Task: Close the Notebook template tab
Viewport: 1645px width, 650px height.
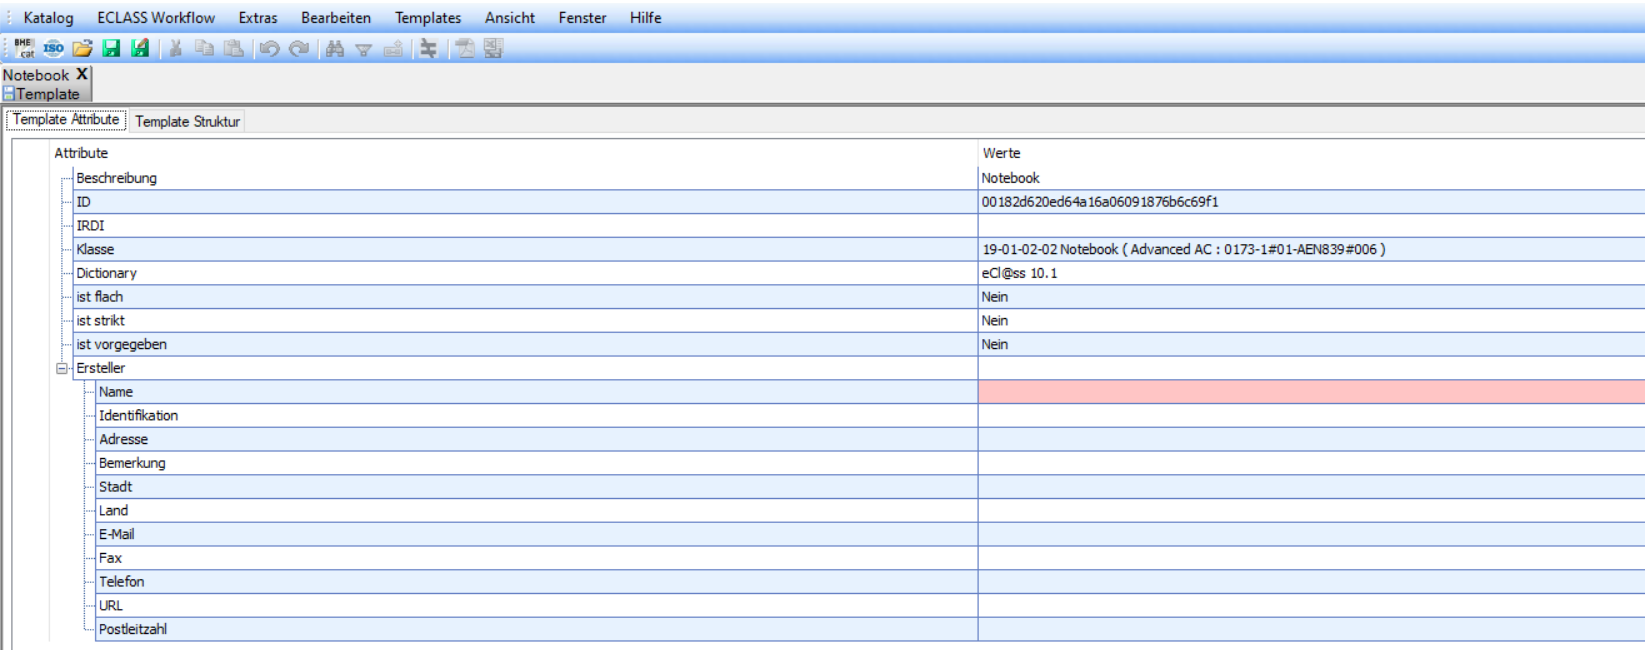Action: point(82,74)
